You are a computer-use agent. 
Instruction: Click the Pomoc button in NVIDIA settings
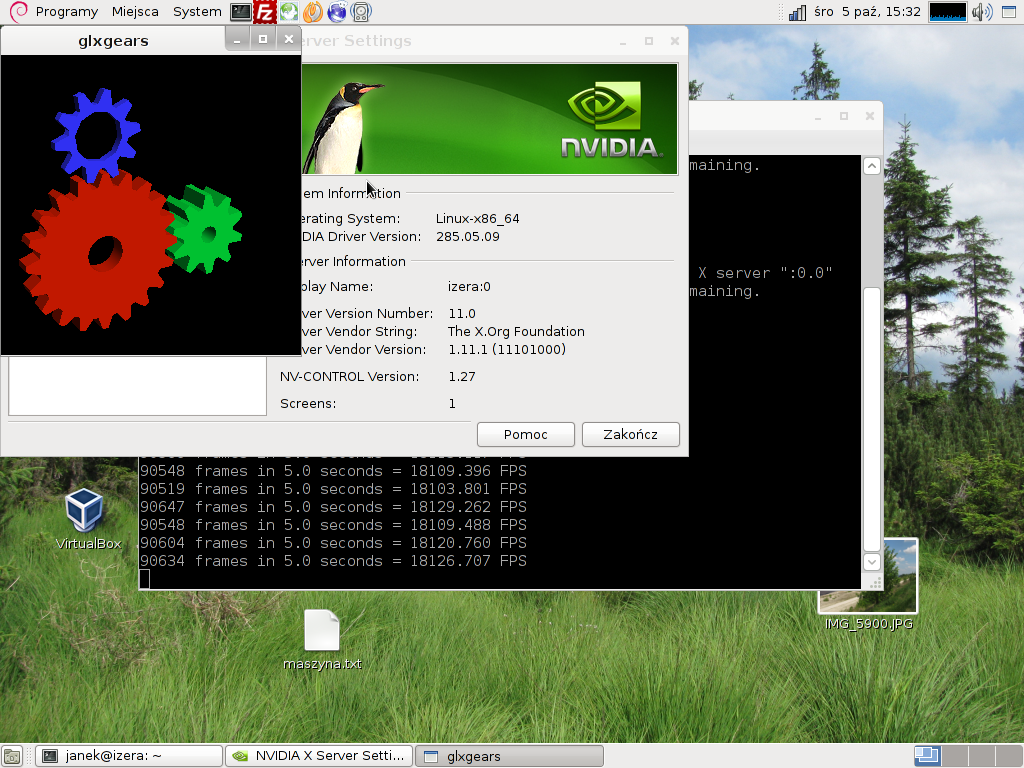[x=526, y=434]
